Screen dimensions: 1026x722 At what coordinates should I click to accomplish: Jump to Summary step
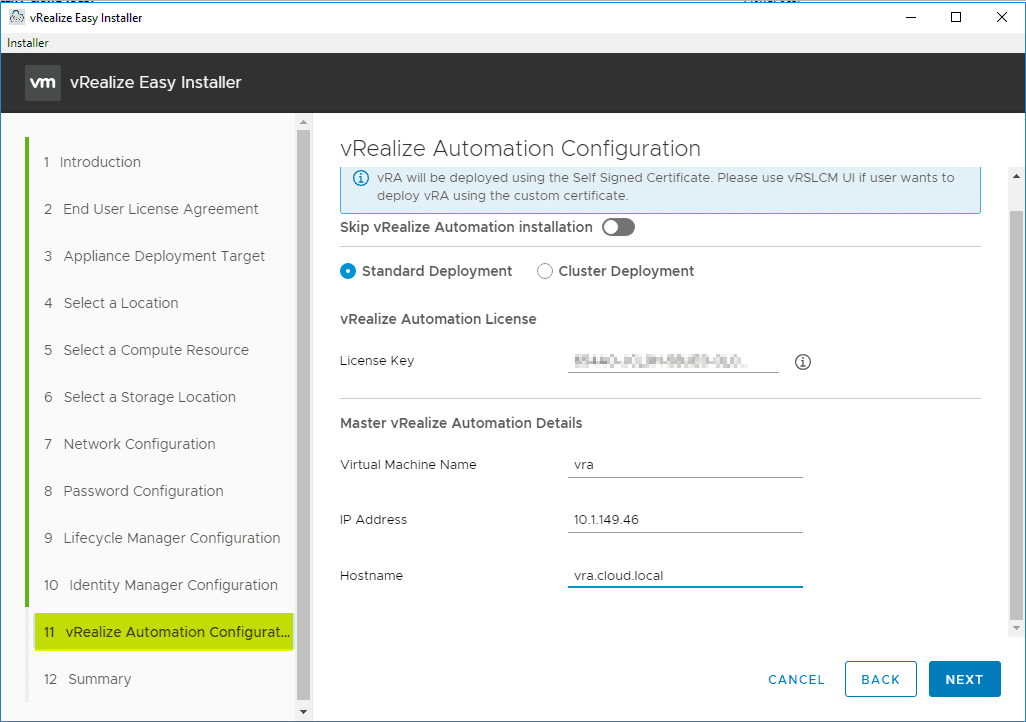coord(99,679)
